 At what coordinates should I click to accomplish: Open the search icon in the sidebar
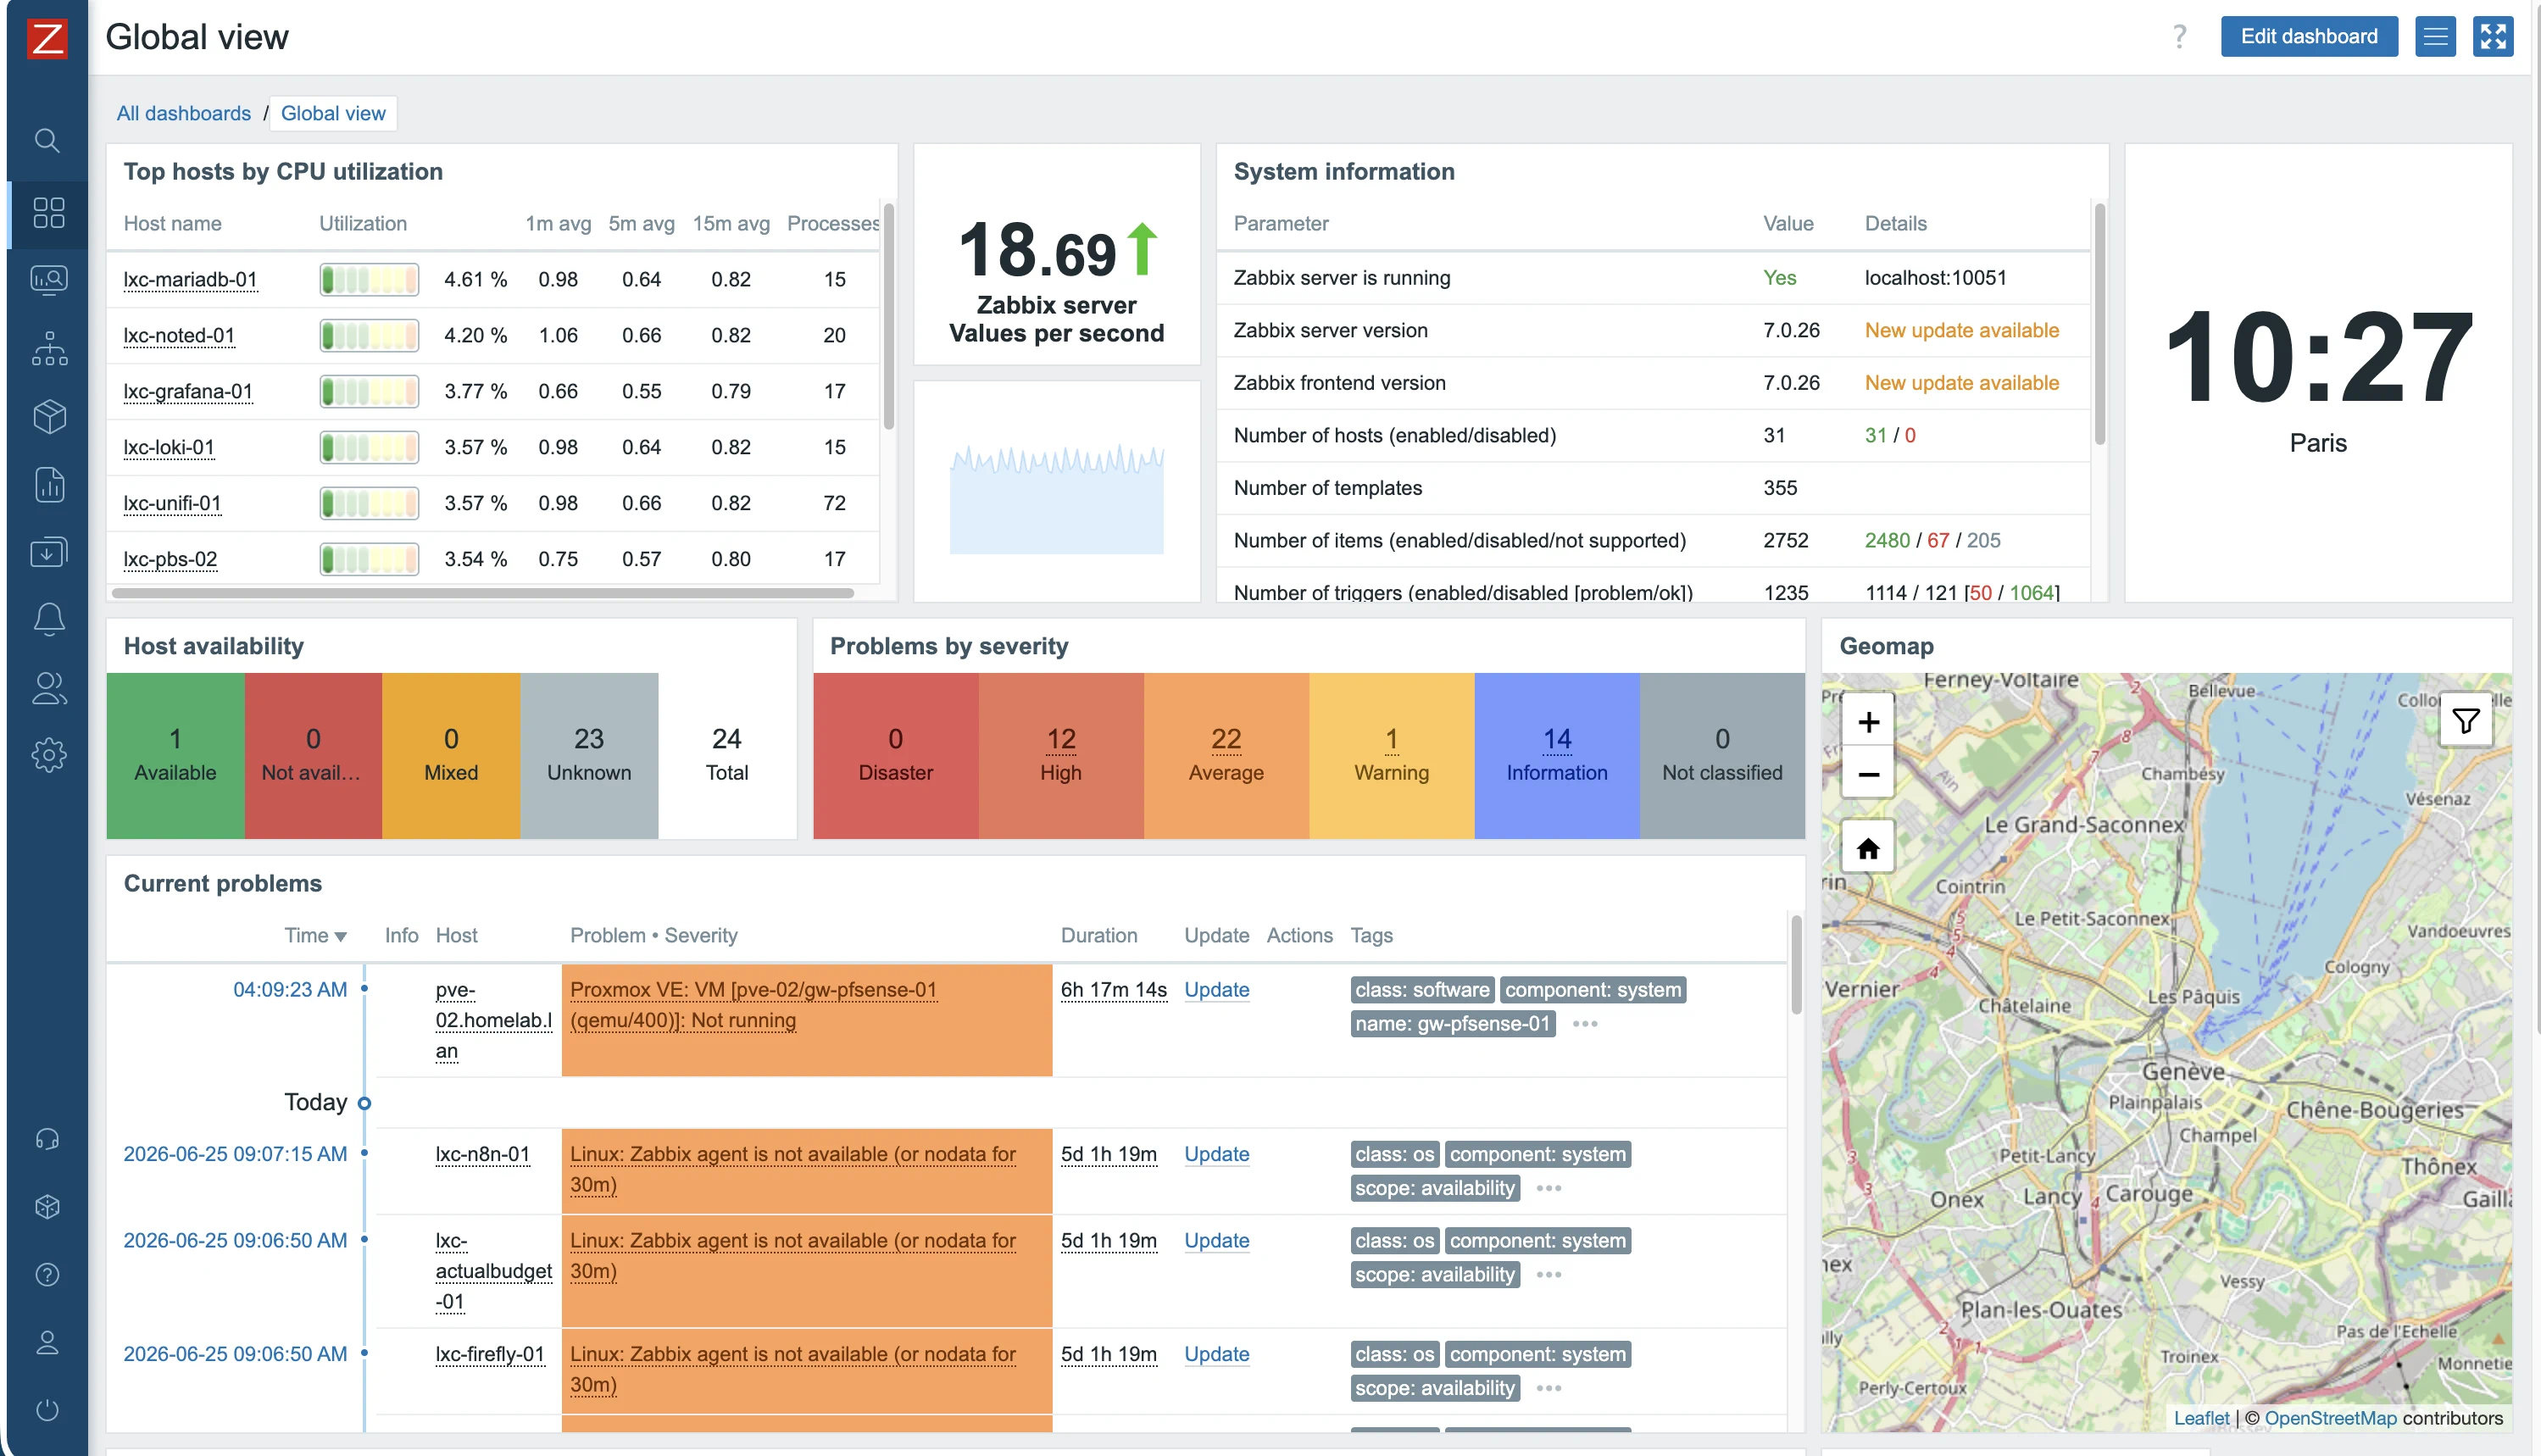tap(47, 140)
